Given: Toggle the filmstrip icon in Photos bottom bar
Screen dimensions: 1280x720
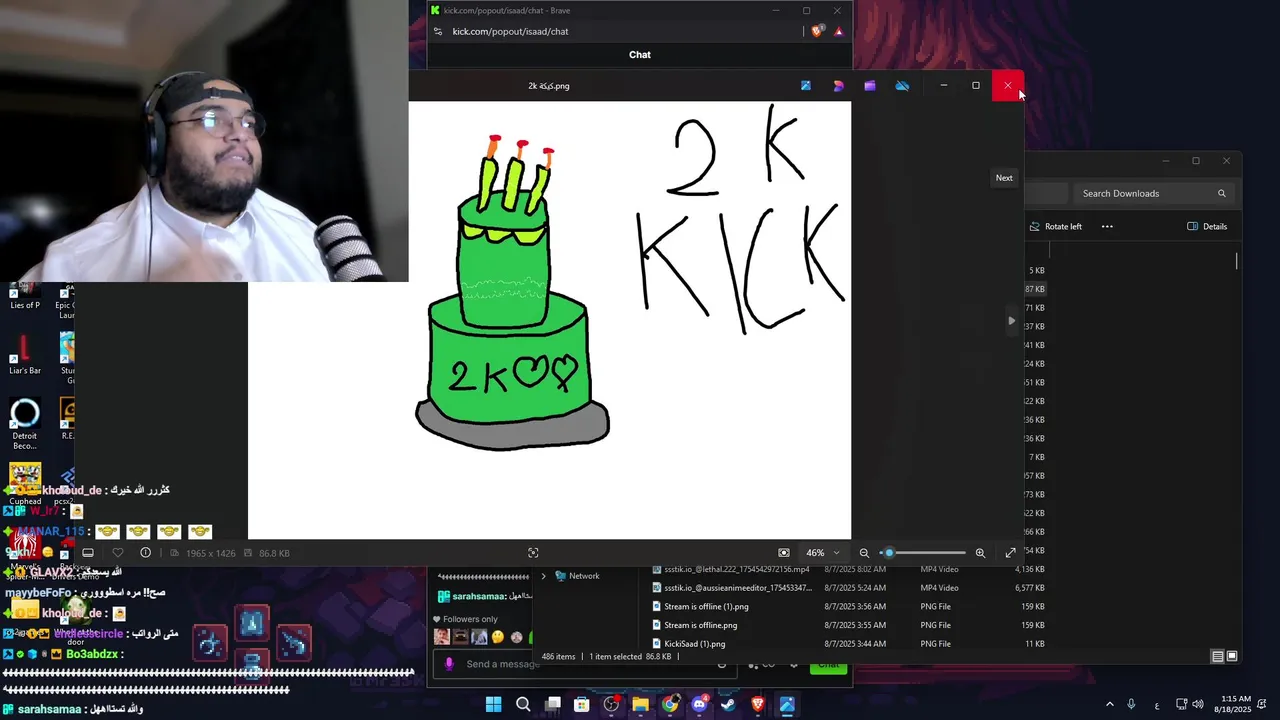Looking at the screenshot, I should click(x=88, y=553).
